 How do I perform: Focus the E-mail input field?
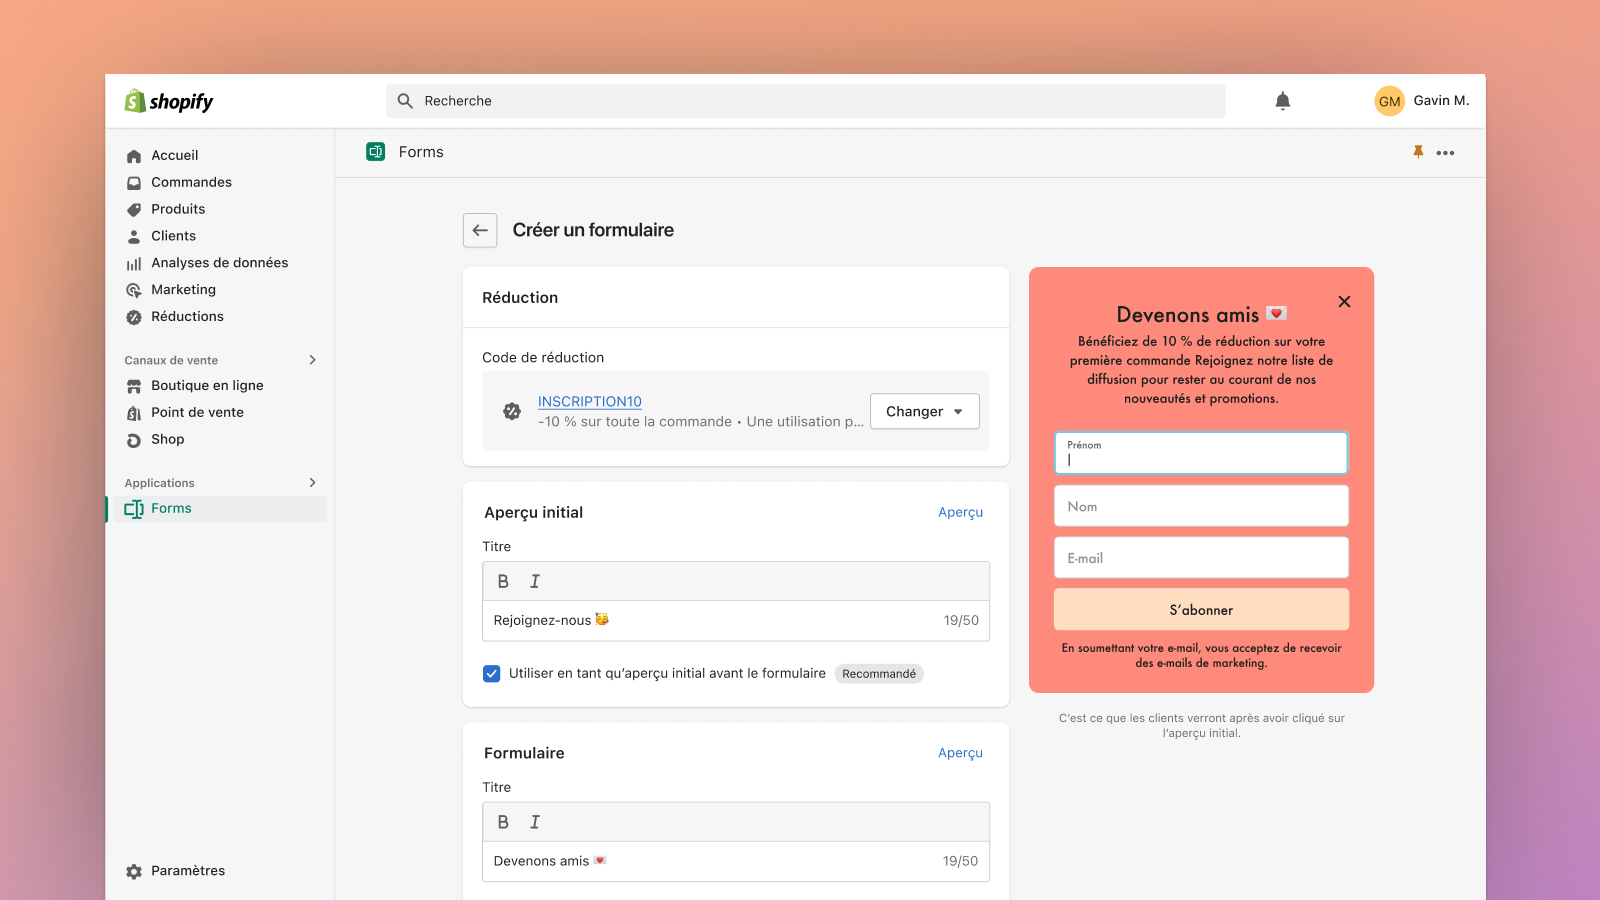point(1201,558)
